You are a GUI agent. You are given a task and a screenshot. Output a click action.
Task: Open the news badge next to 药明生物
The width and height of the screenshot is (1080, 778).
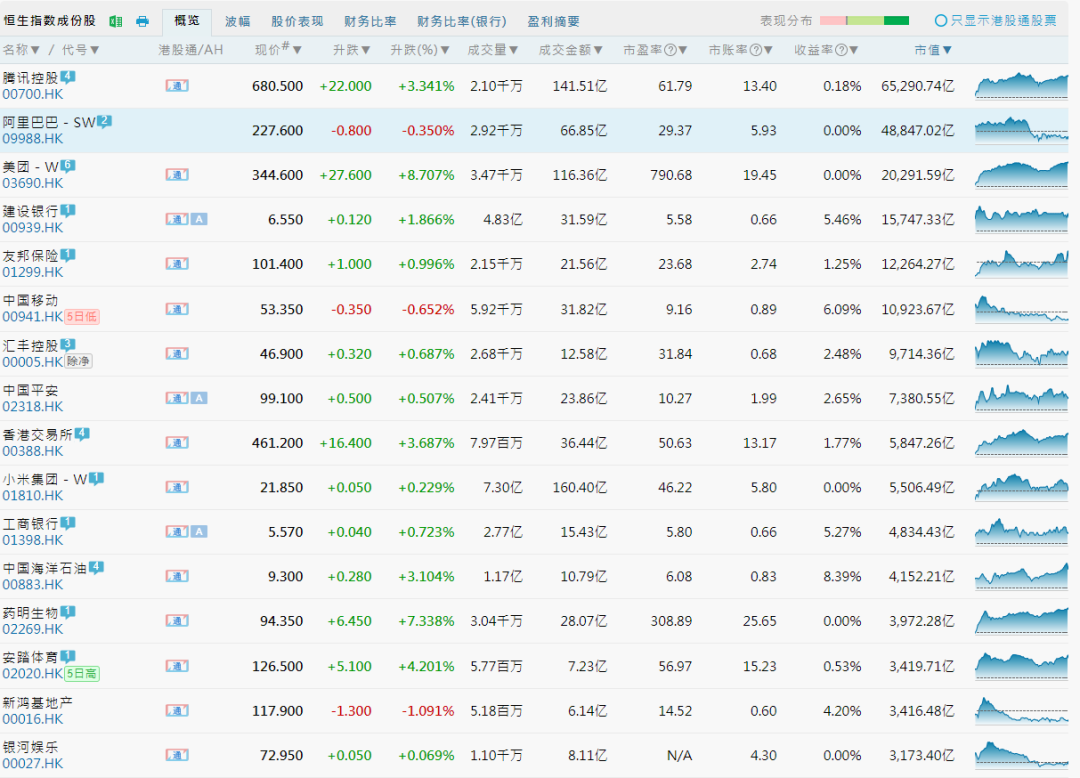68,612
